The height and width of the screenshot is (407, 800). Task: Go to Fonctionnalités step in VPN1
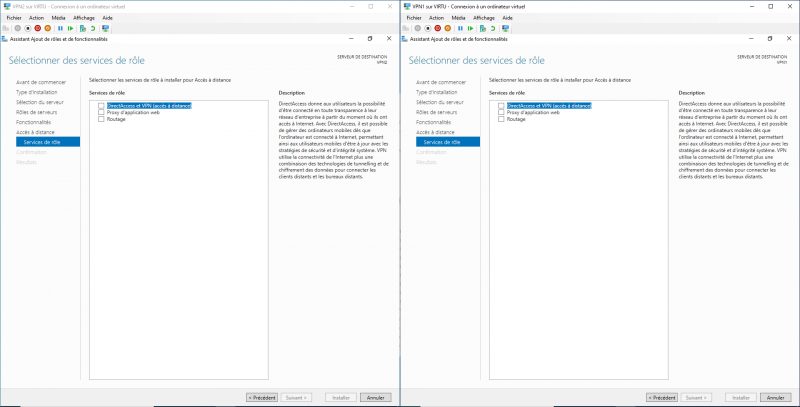434,122
